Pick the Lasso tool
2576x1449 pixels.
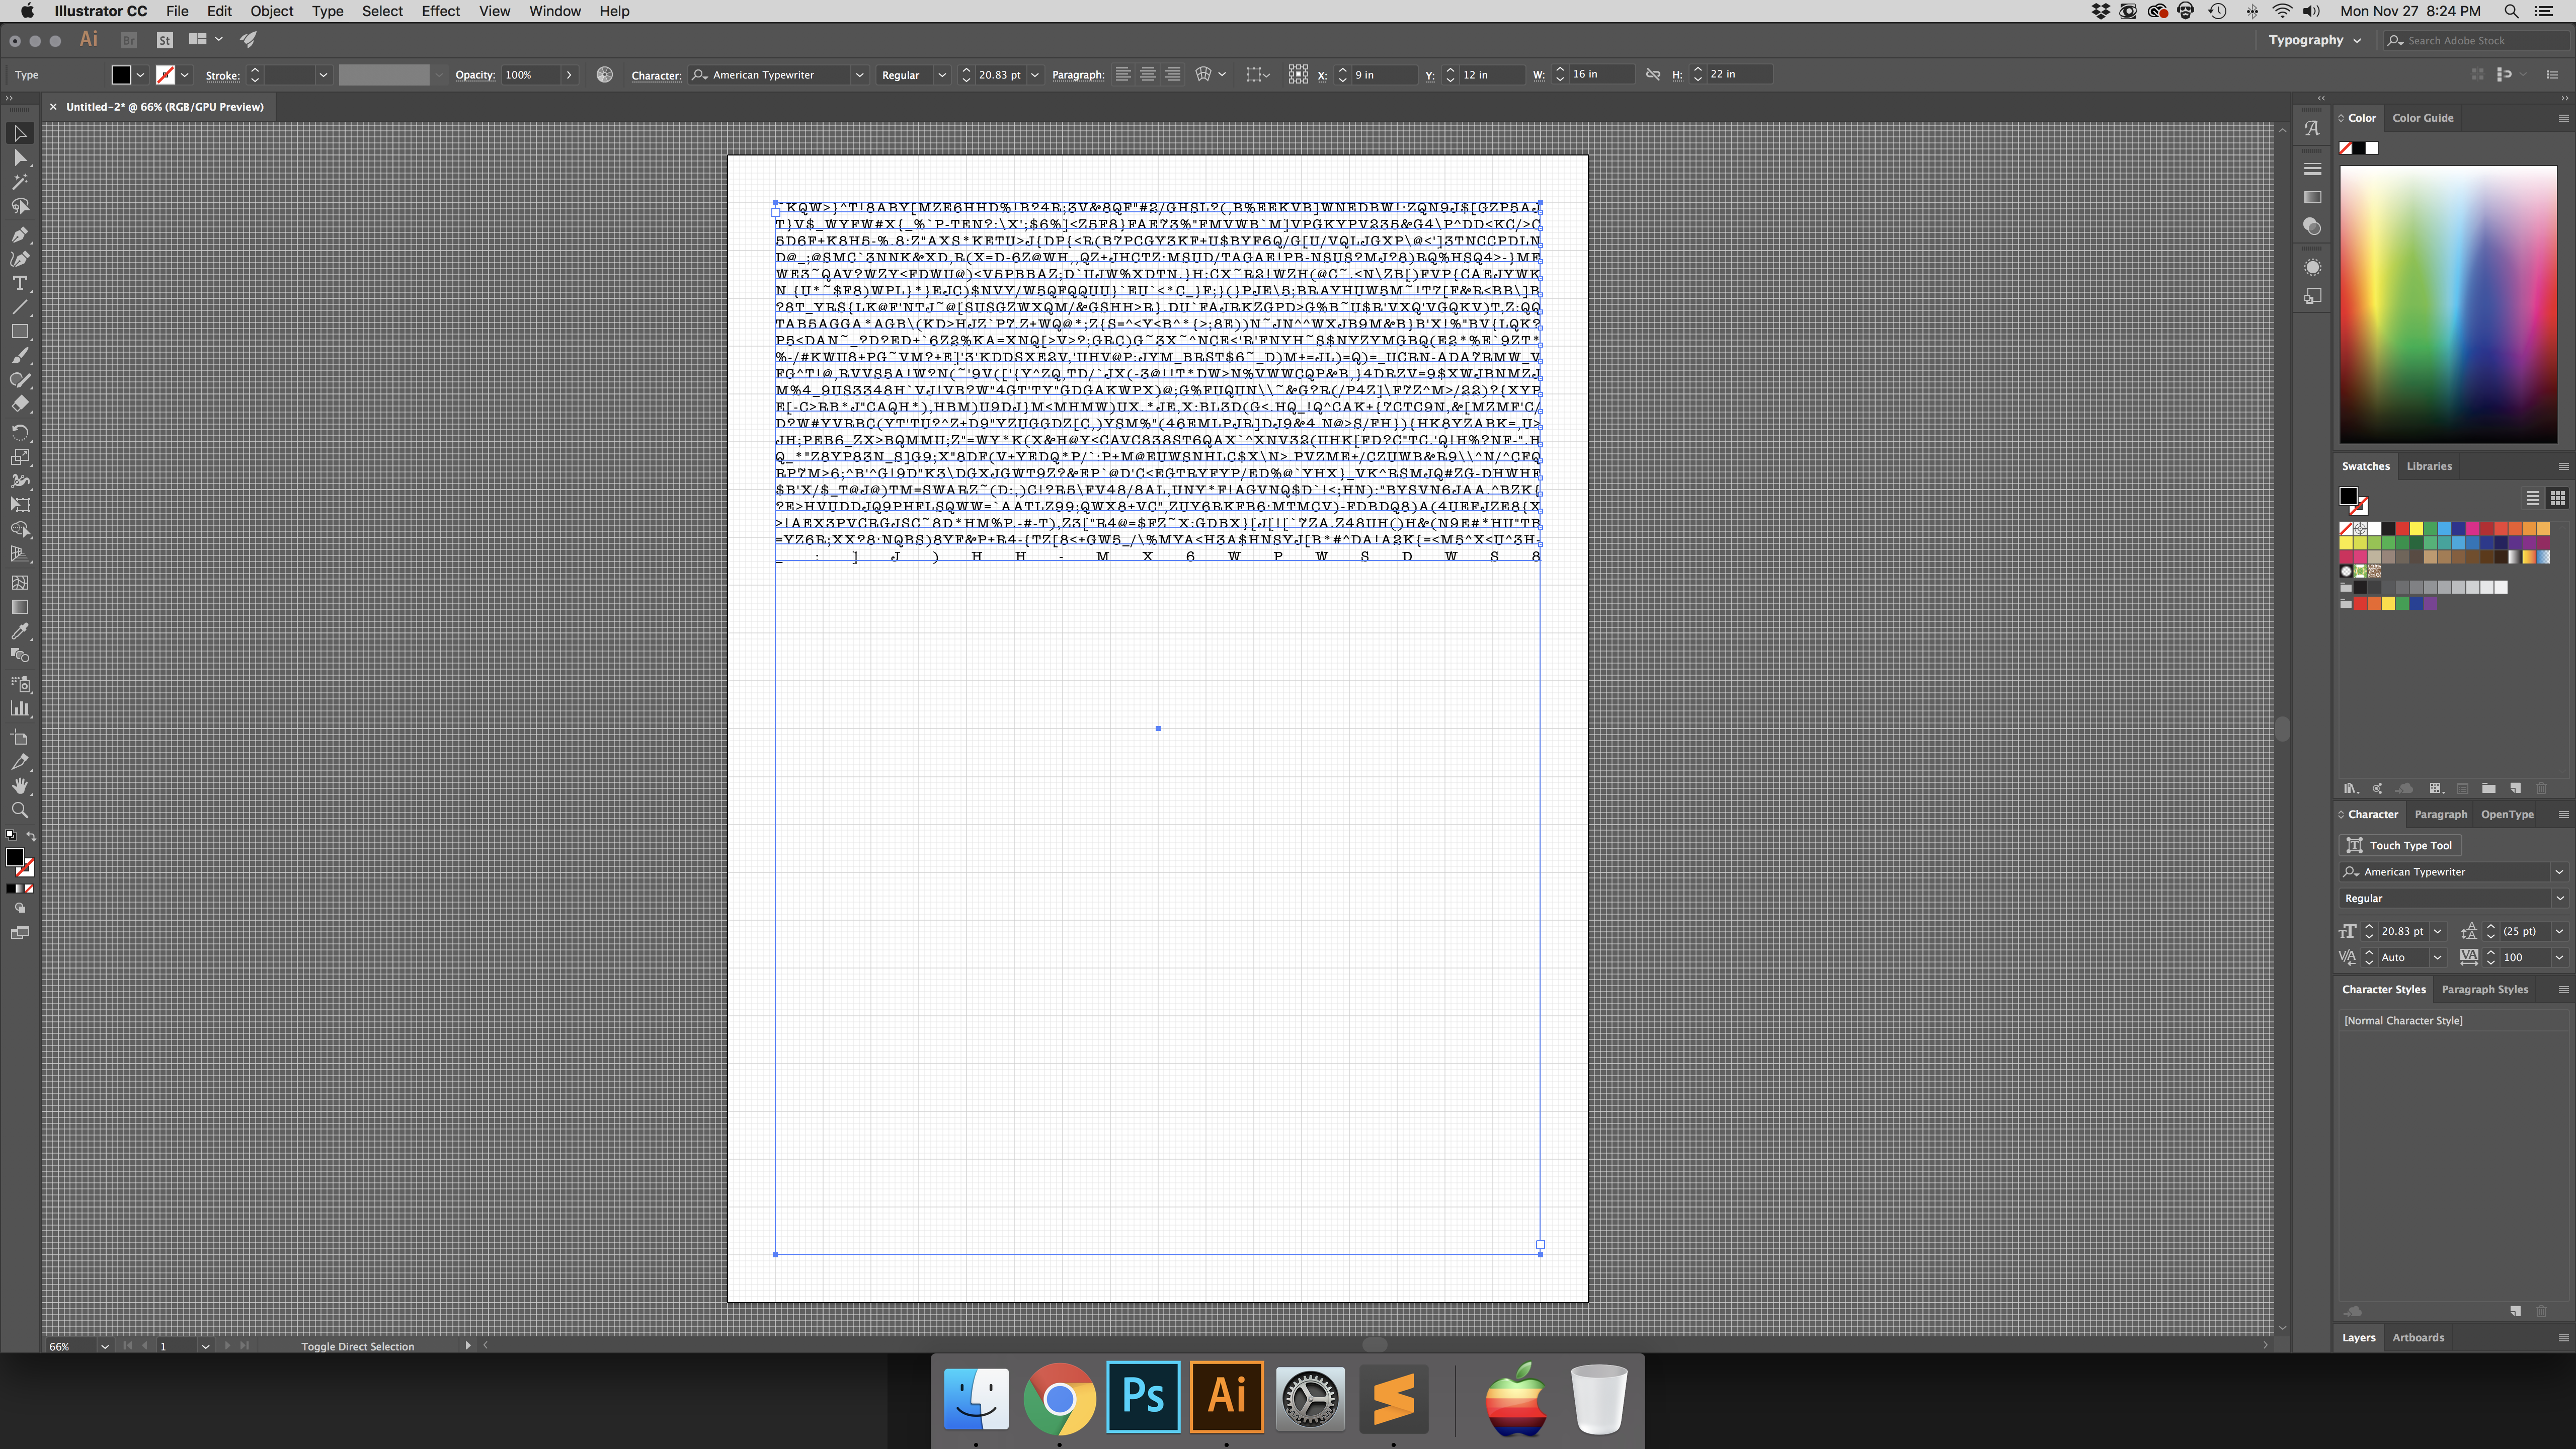pos(20,206)
